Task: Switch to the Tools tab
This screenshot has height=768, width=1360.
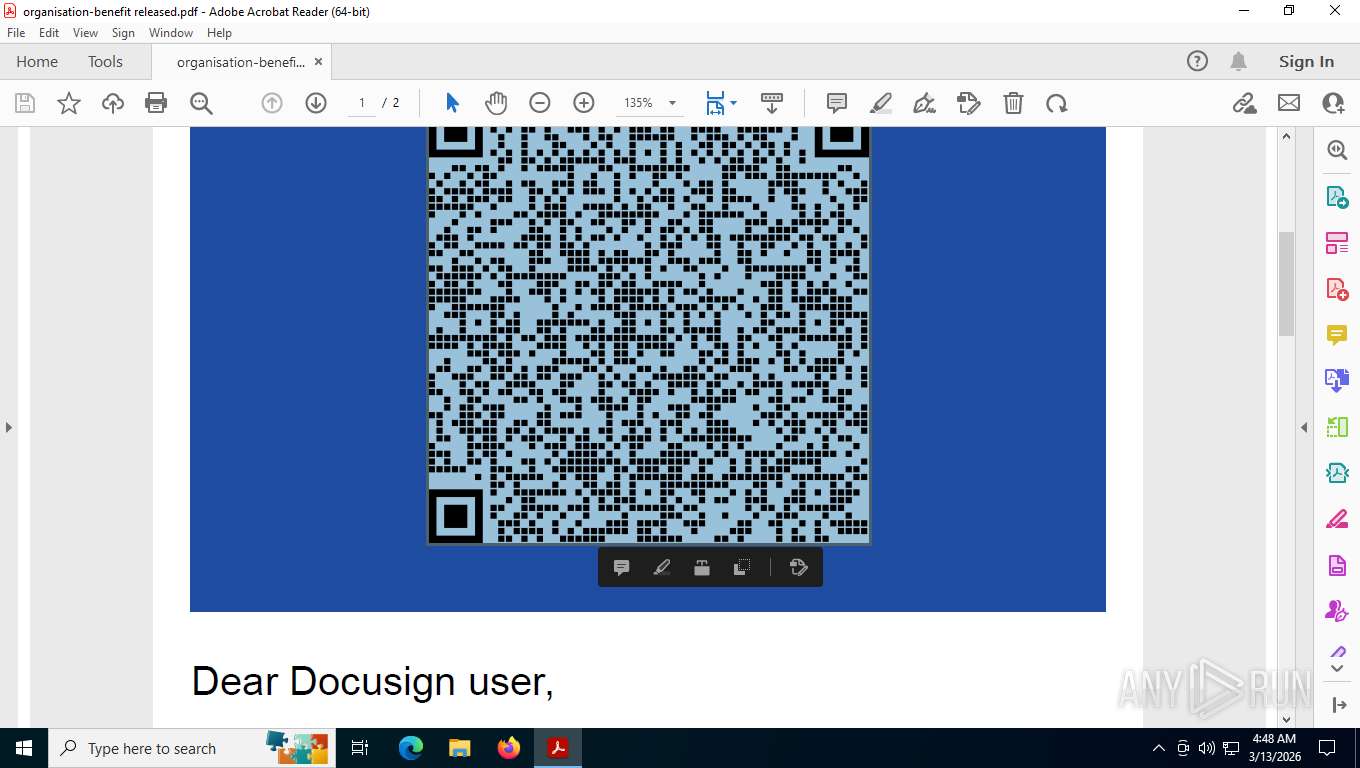Action: [105, 61]
